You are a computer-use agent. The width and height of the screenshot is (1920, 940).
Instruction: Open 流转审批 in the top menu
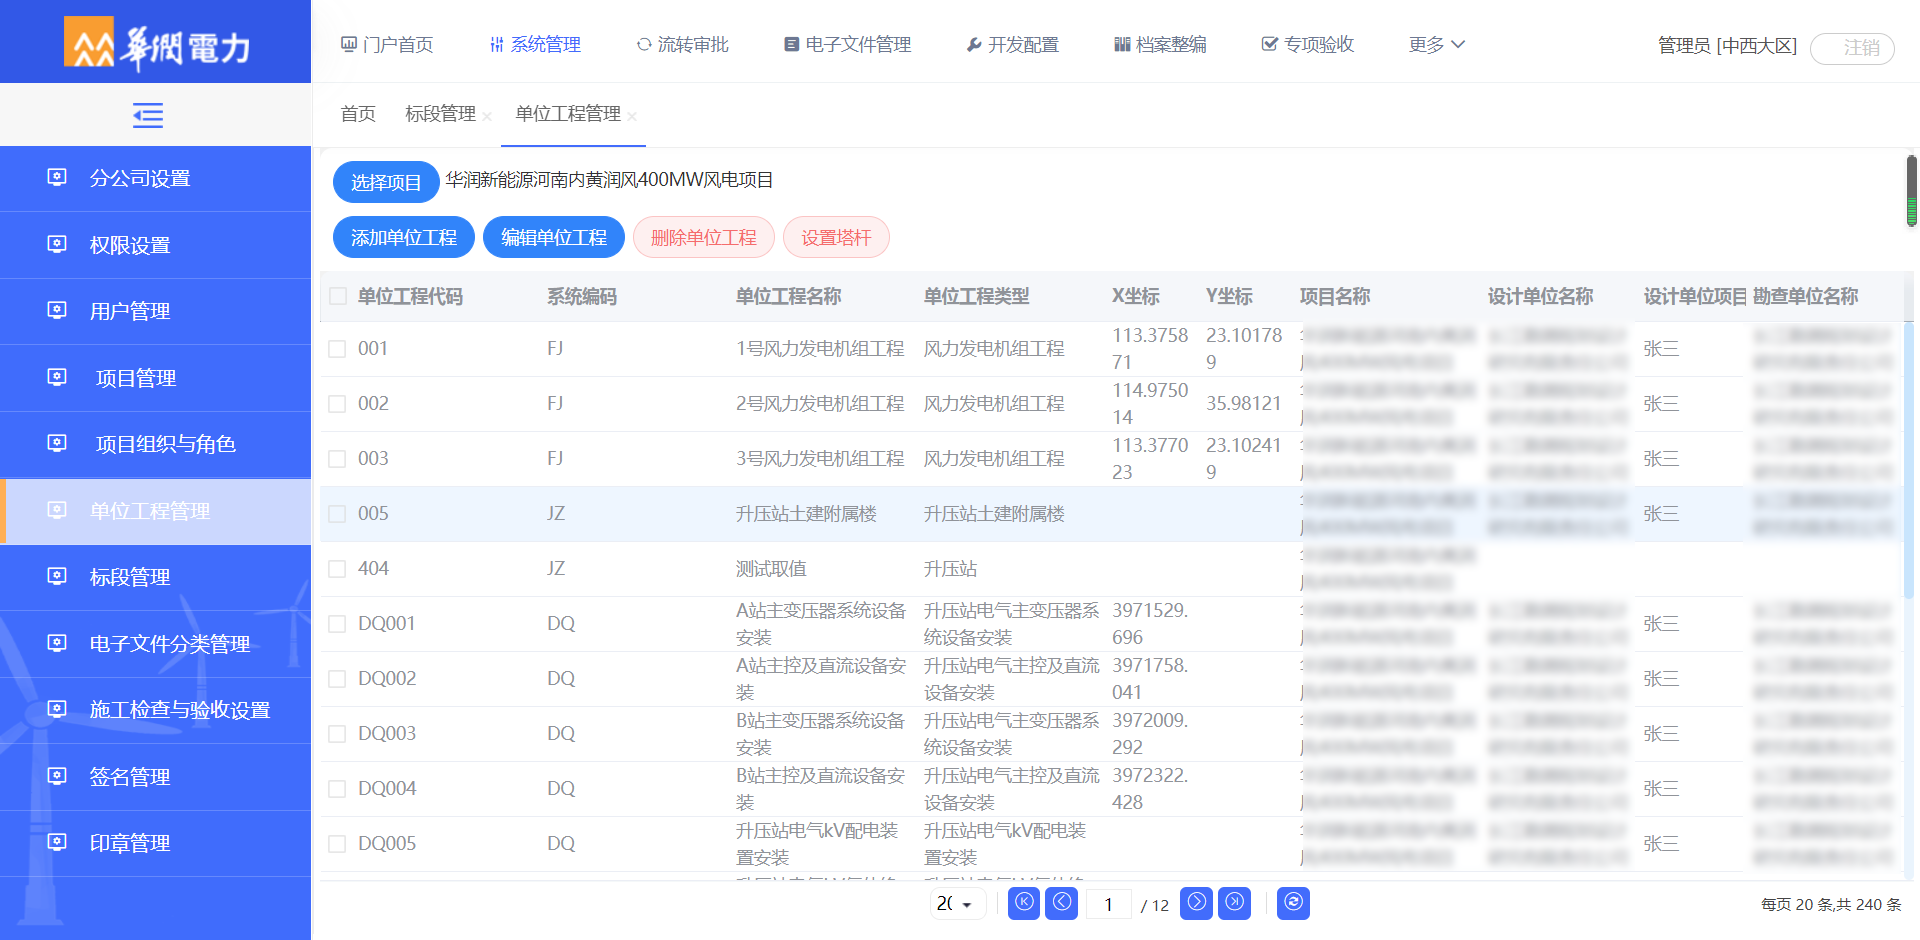pos(683,45)
